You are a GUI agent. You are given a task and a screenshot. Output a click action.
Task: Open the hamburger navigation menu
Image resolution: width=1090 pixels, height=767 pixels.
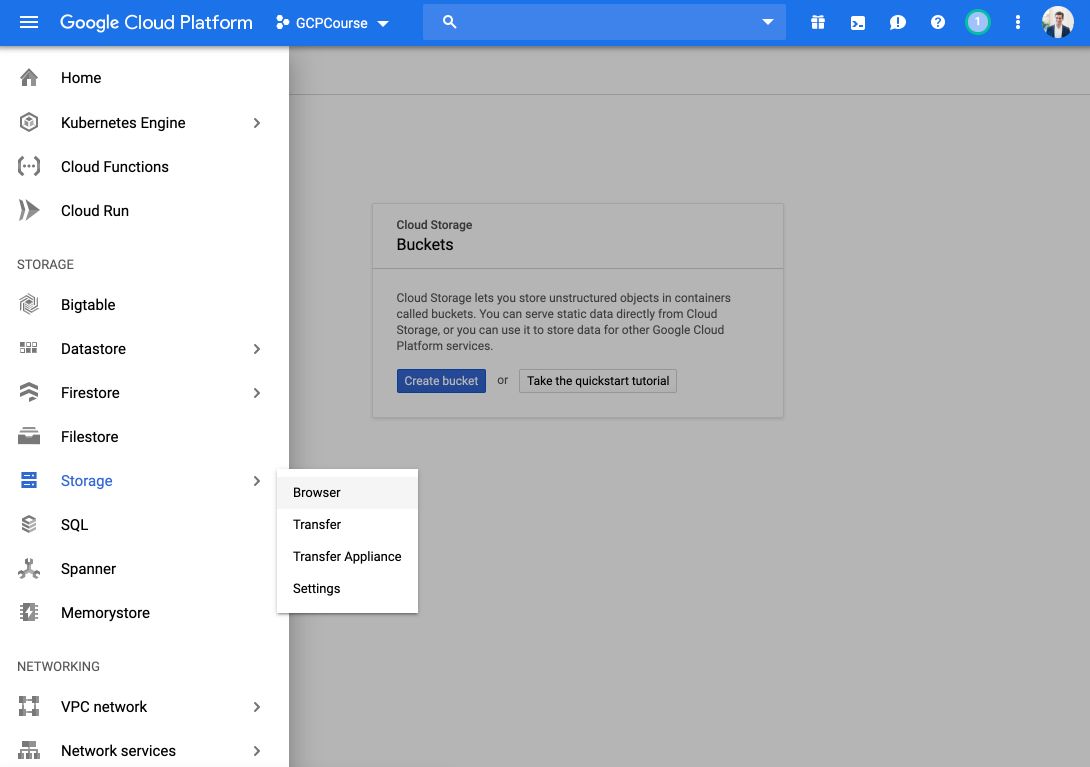[29, 22]
